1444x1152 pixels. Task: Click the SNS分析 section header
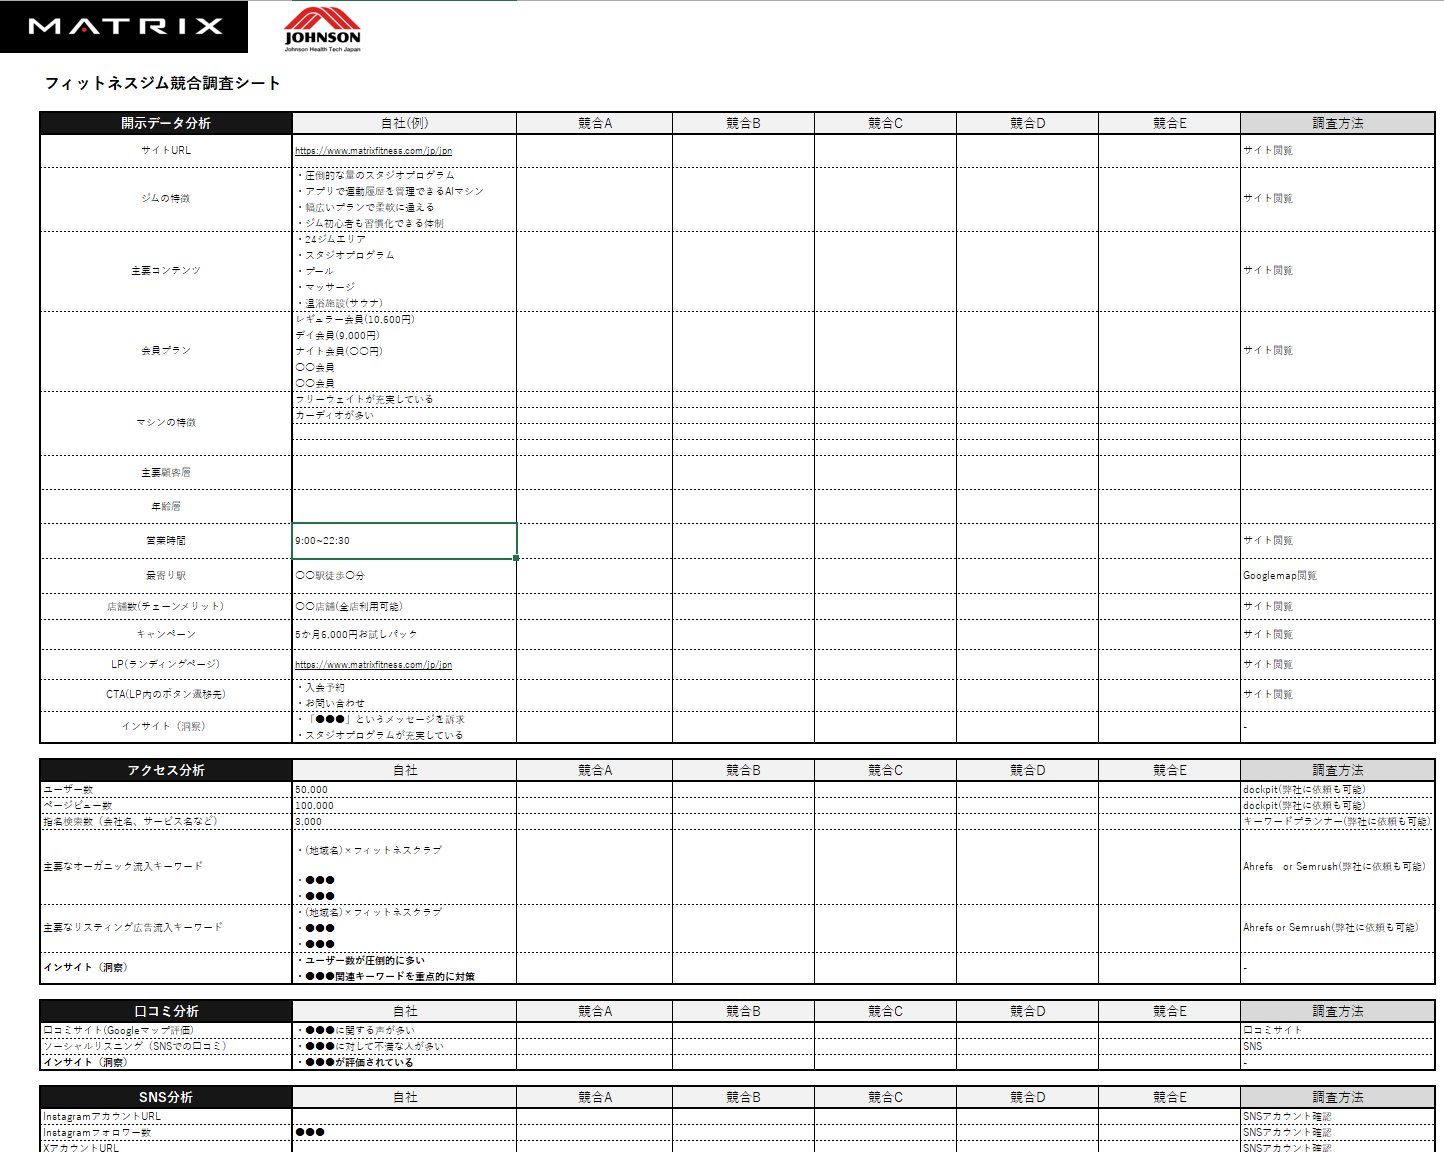(166, 1097)
